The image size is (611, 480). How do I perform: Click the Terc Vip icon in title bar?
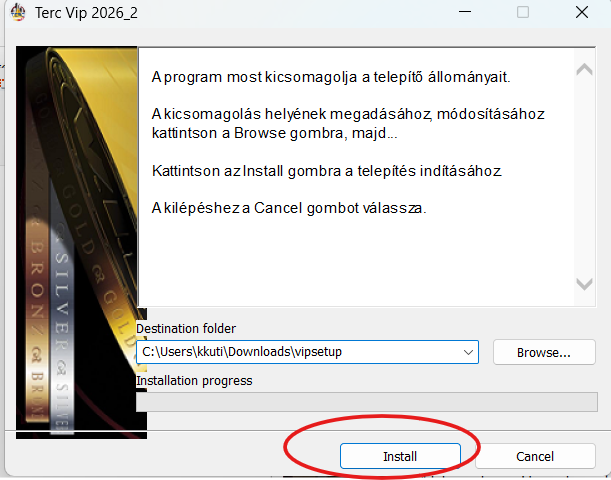[x=18, y=14]
